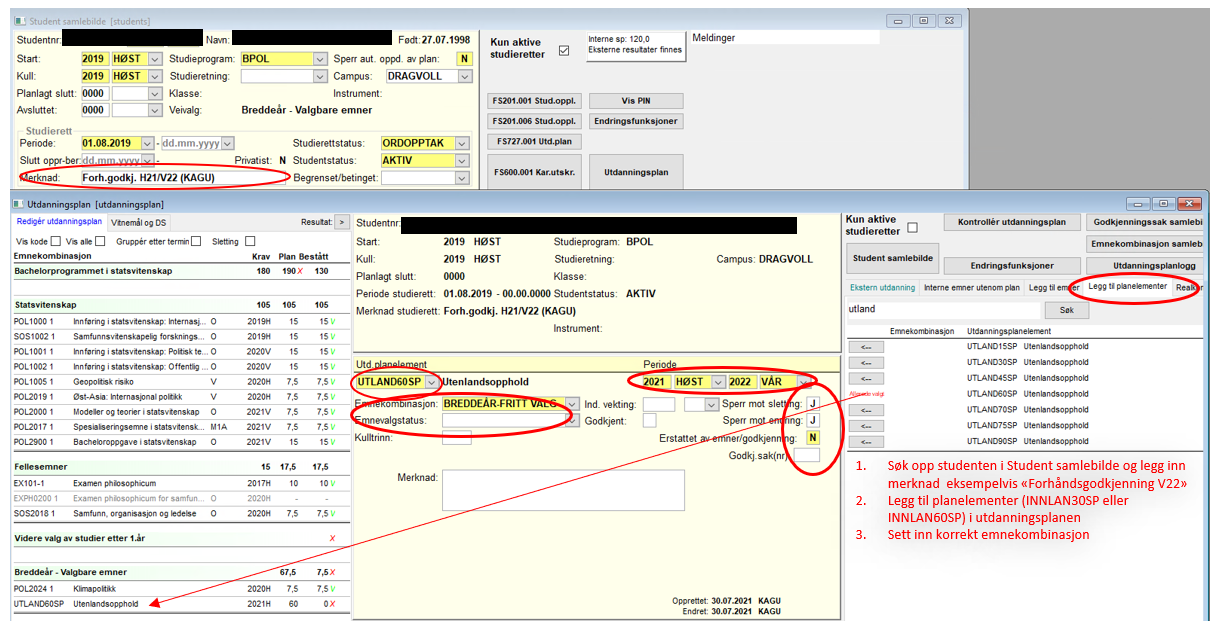
Task: Add UTLAND30SP using its arrow button
Action: click(866, 362)
